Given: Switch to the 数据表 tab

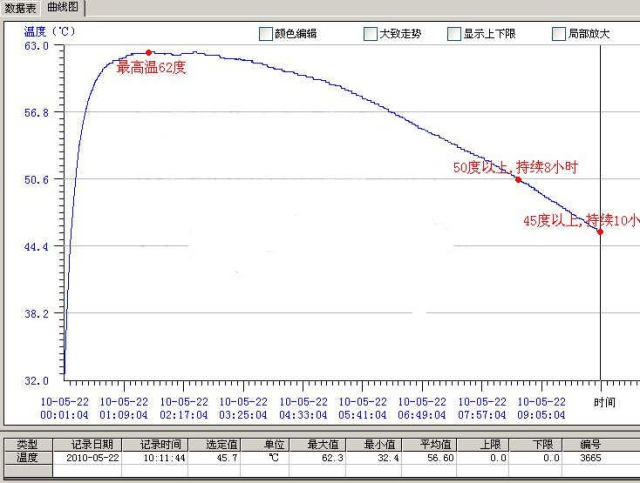Looking at the screenshot, I should (21, 8).
